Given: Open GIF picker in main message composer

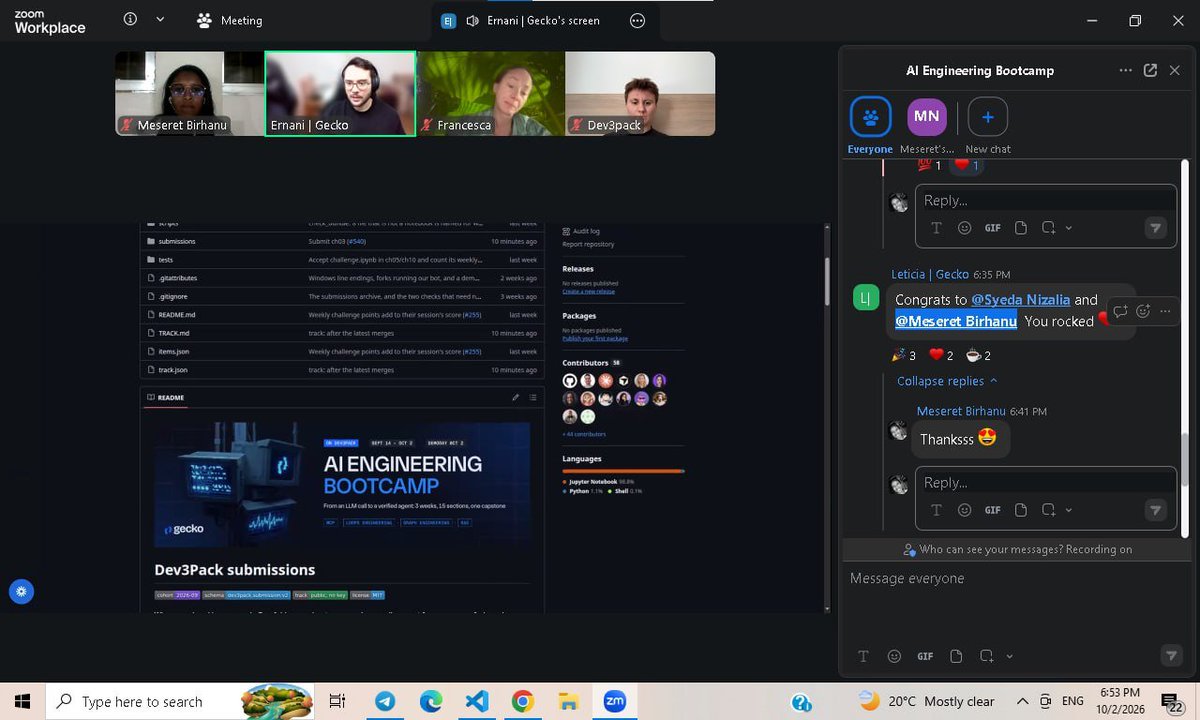Looking at the screenshot, I should point(925,656).
